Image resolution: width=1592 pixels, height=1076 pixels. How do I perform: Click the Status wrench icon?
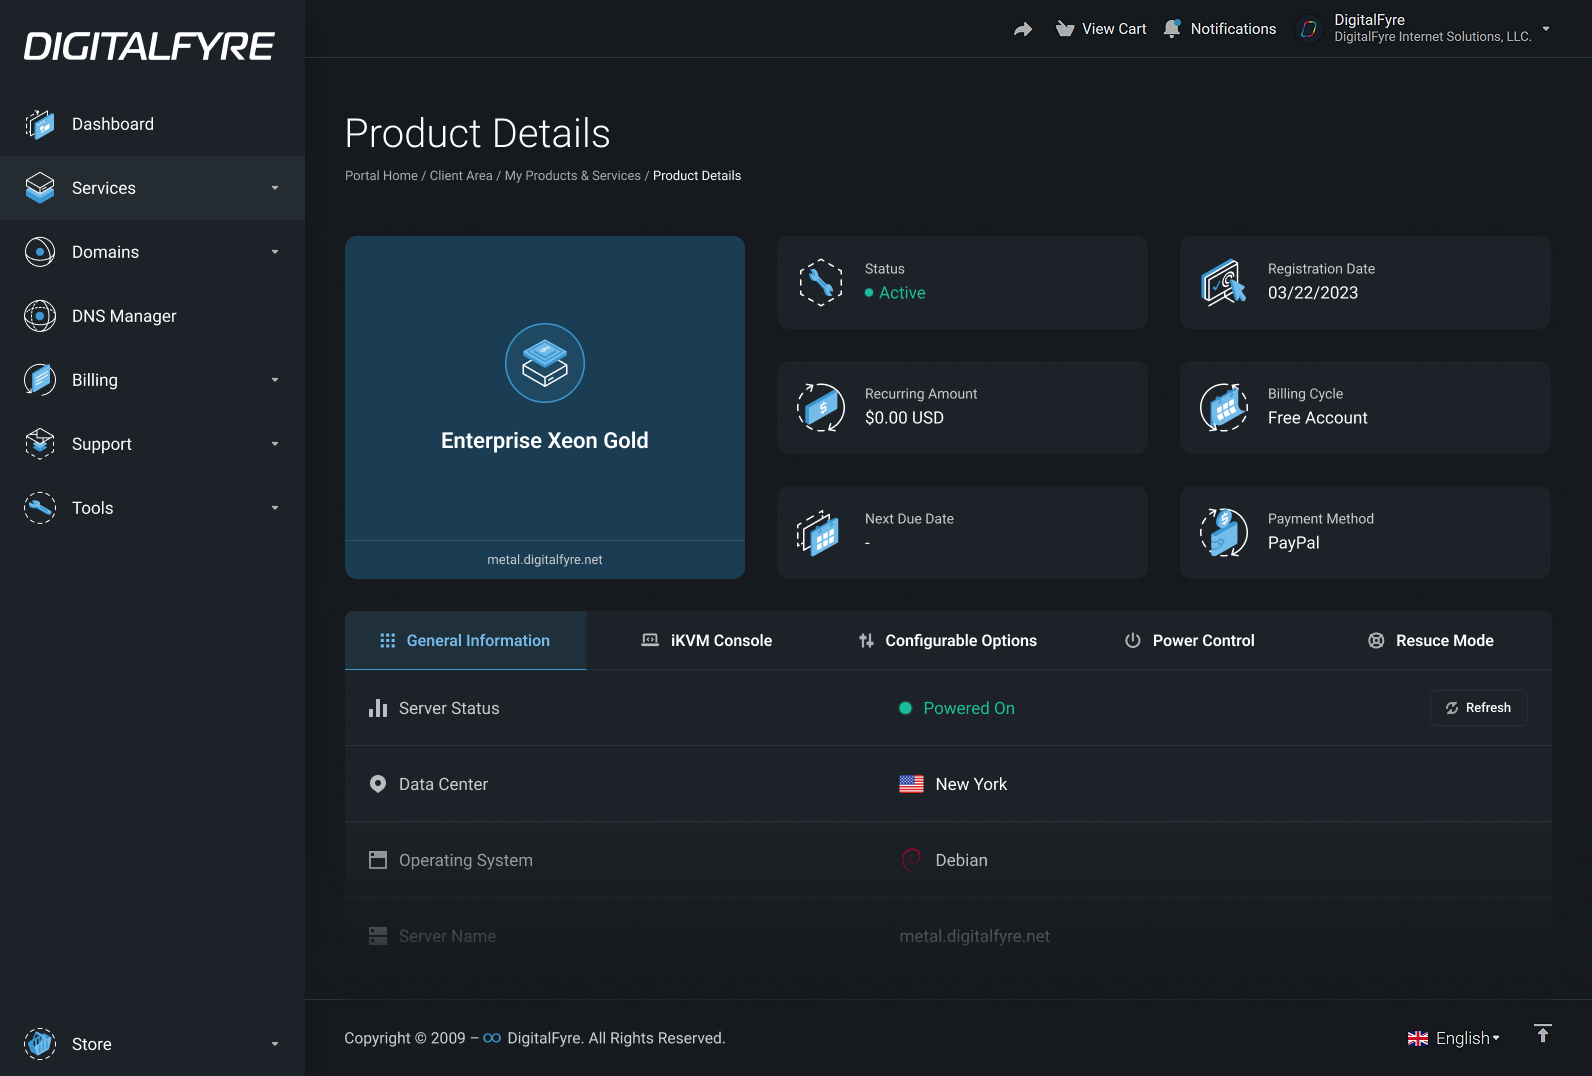click(821, 282)
